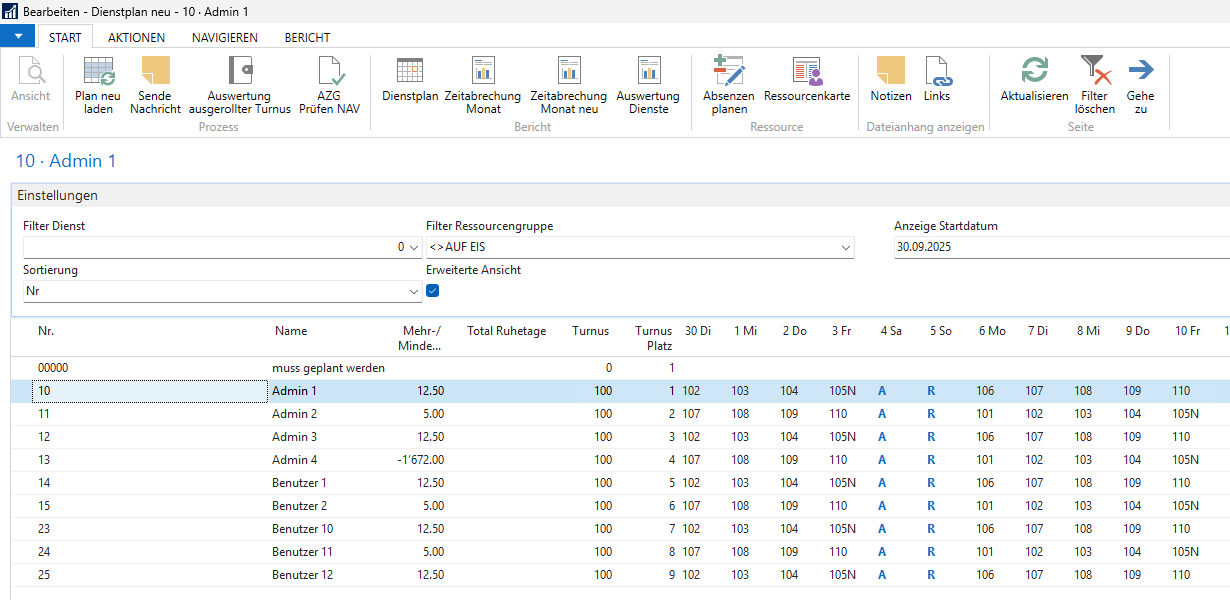Click the Filter löschen icon
The height and width of the screenshot is (600, 1230).
click(1095, 72)
